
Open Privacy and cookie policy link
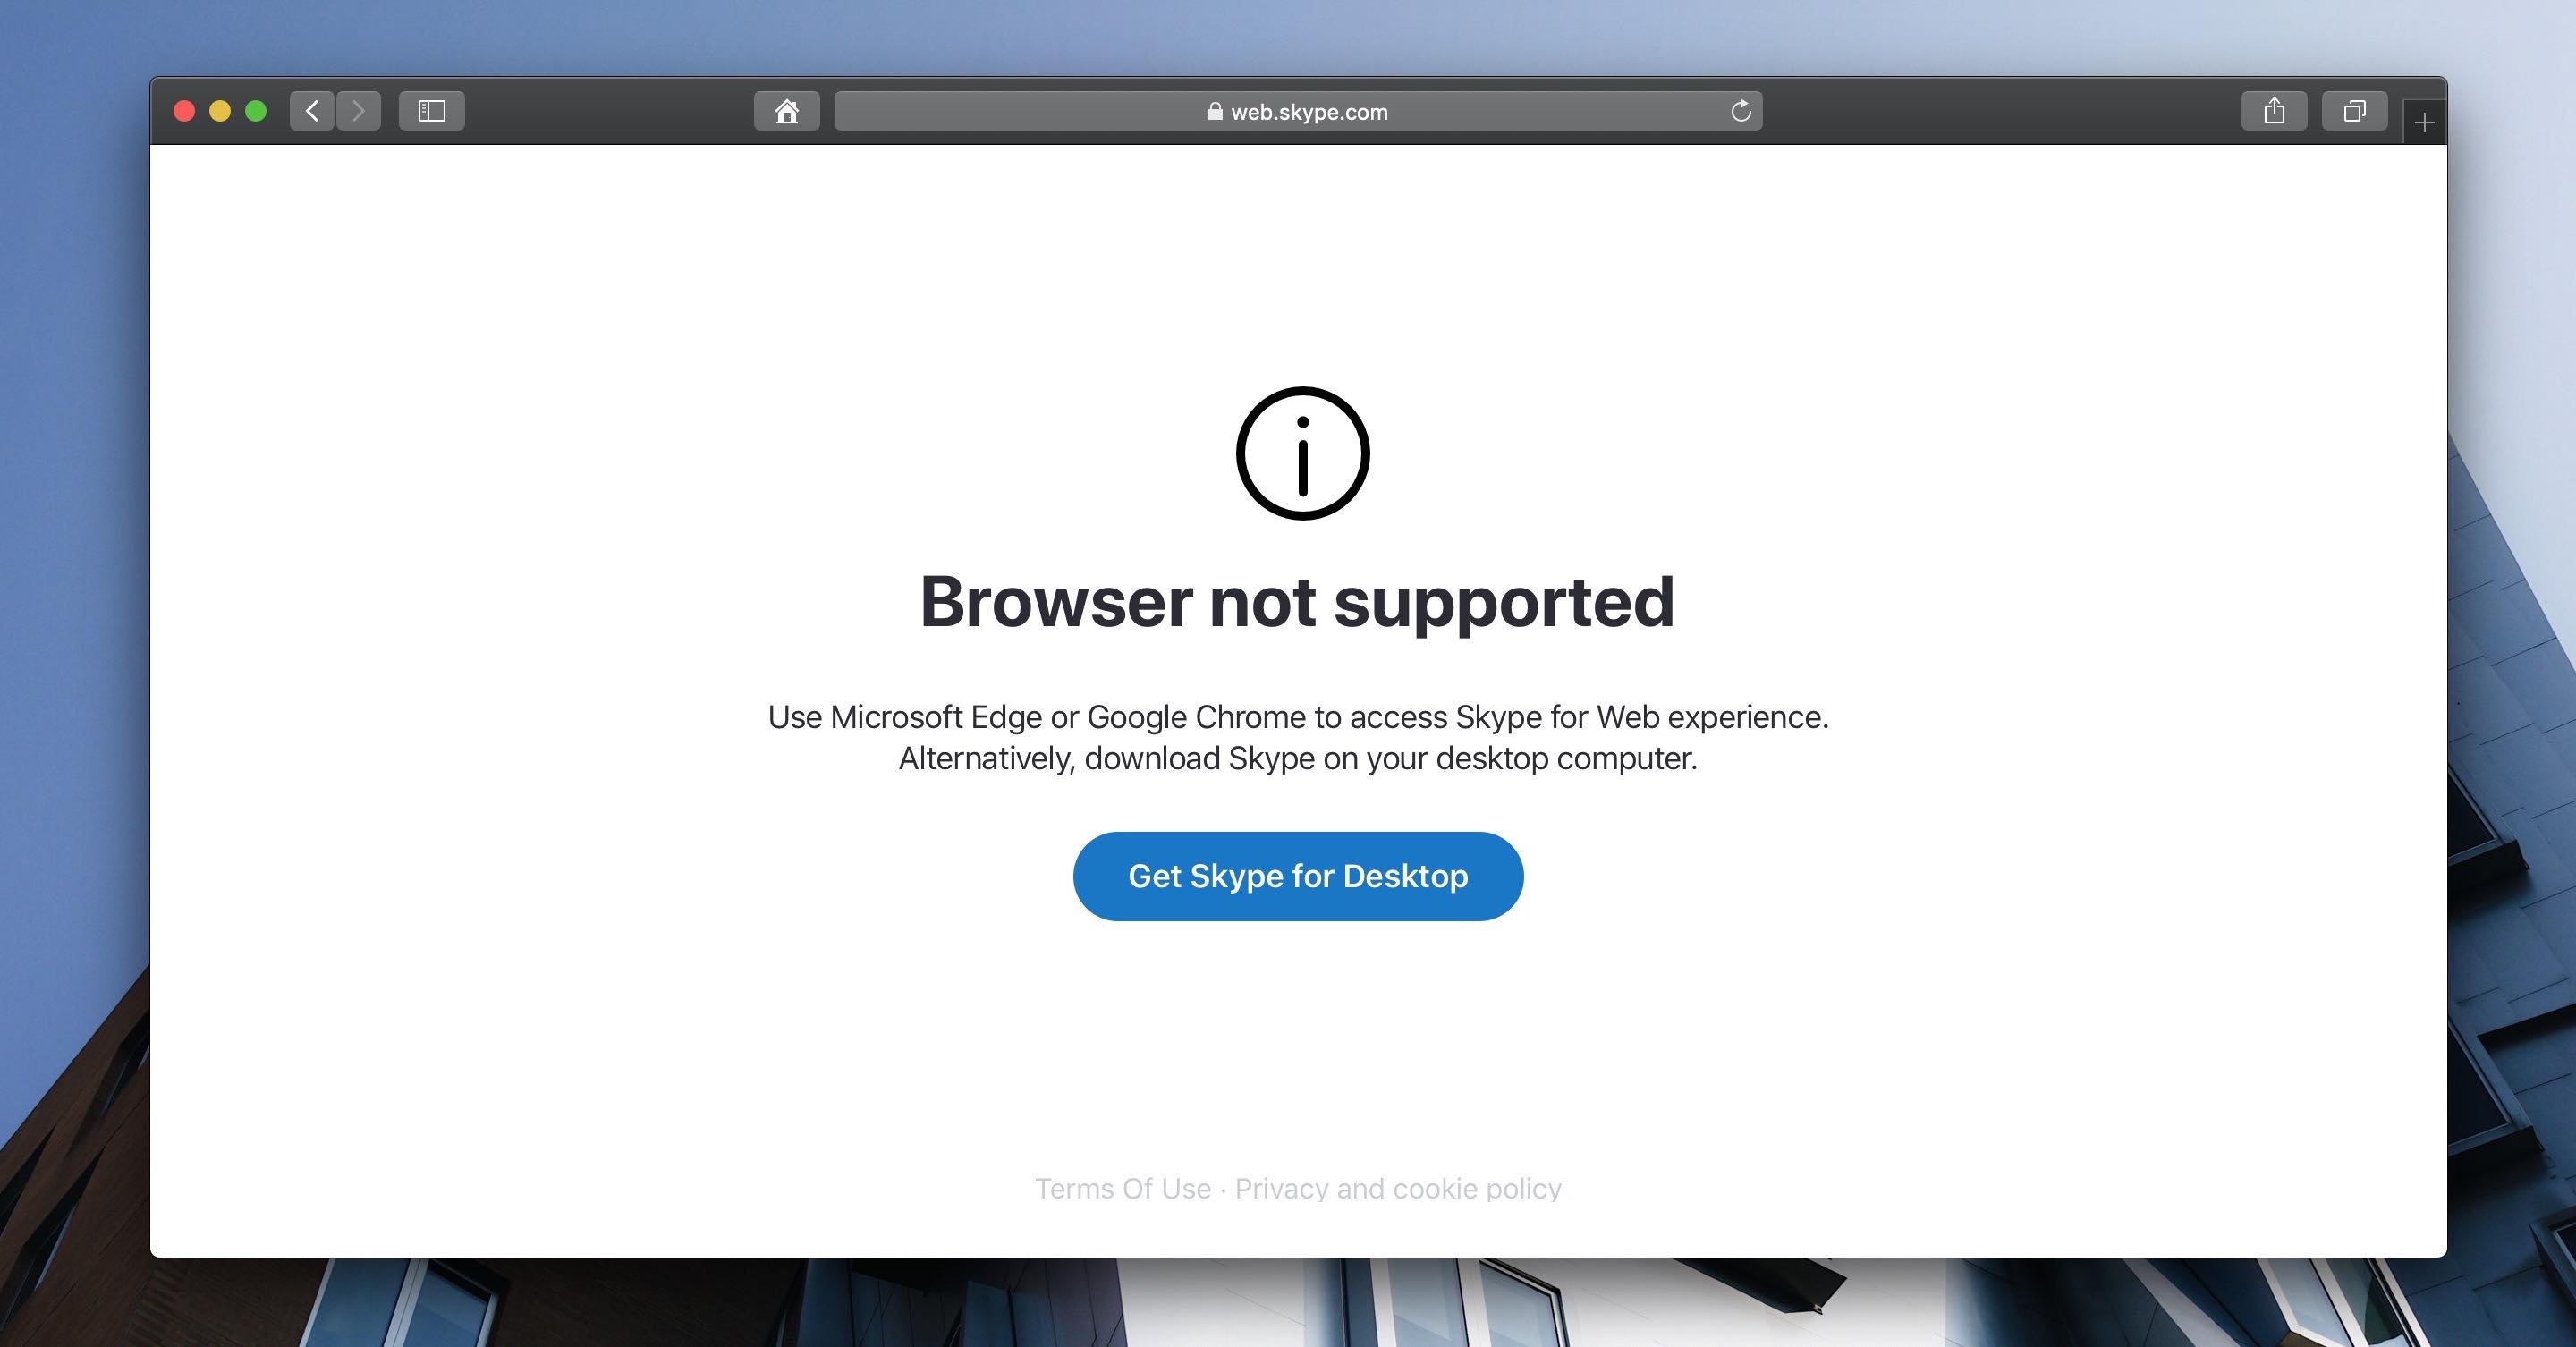[1398, 1188]
